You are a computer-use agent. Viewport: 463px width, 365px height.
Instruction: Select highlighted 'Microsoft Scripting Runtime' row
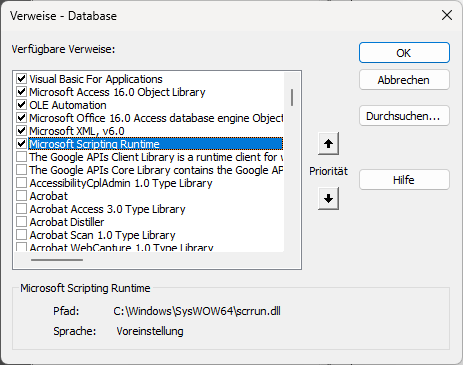click(156, 144)
